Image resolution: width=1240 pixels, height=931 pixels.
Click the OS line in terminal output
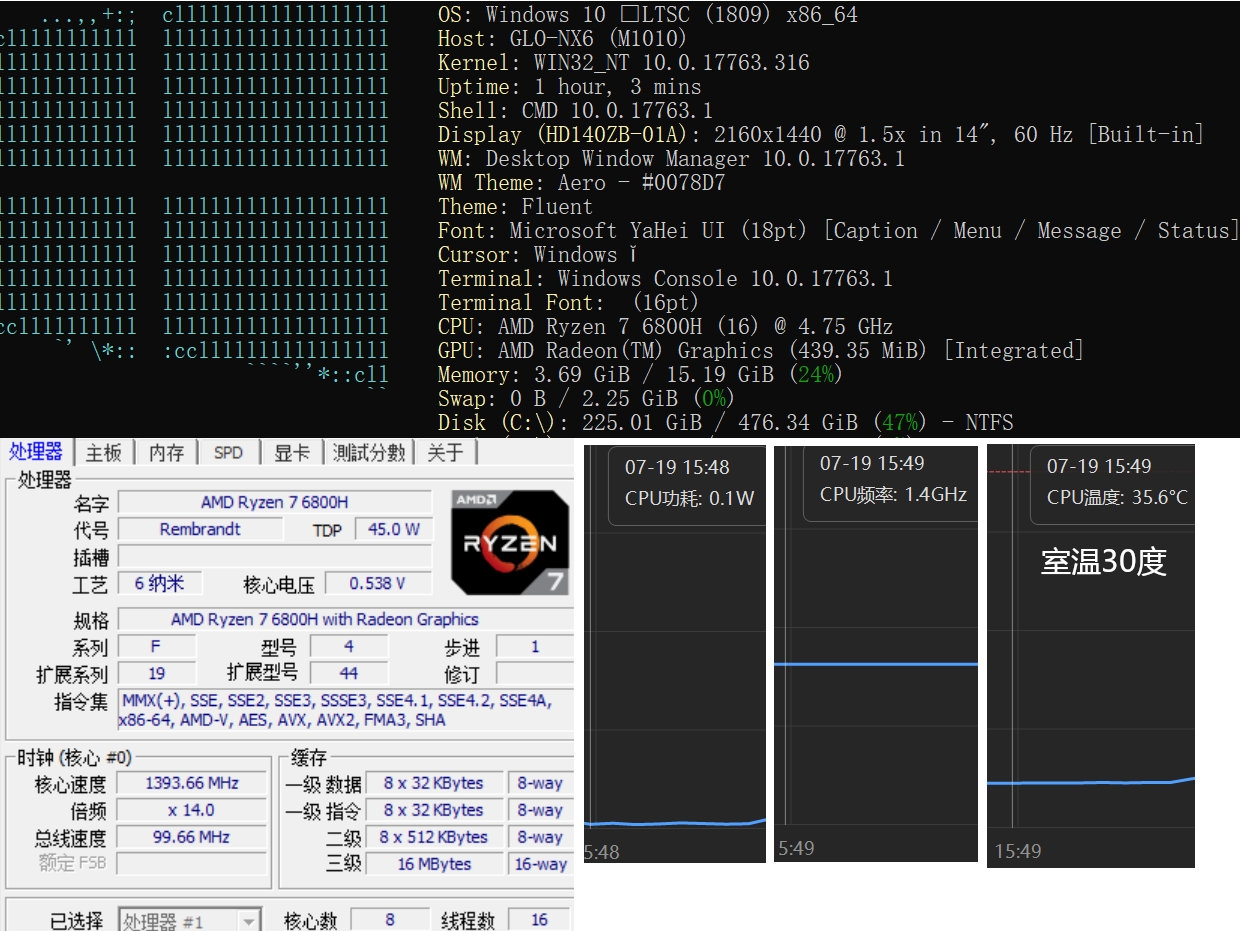coord(648,15)
